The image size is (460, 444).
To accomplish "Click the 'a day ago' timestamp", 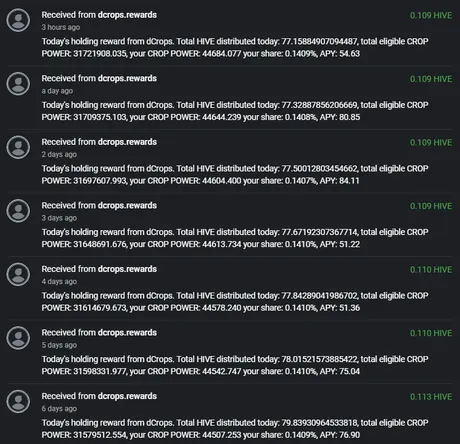I will (x=57, y=91).
